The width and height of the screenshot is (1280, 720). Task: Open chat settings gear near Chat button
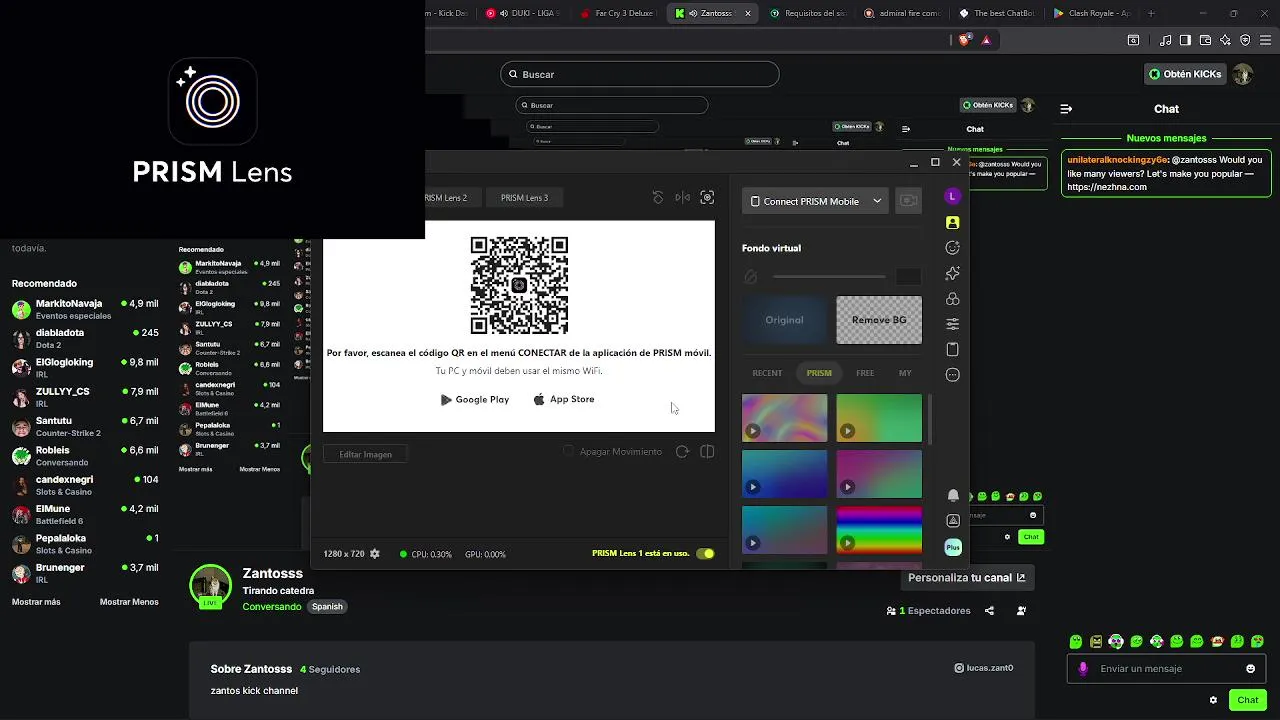(x=1213, y=700)
